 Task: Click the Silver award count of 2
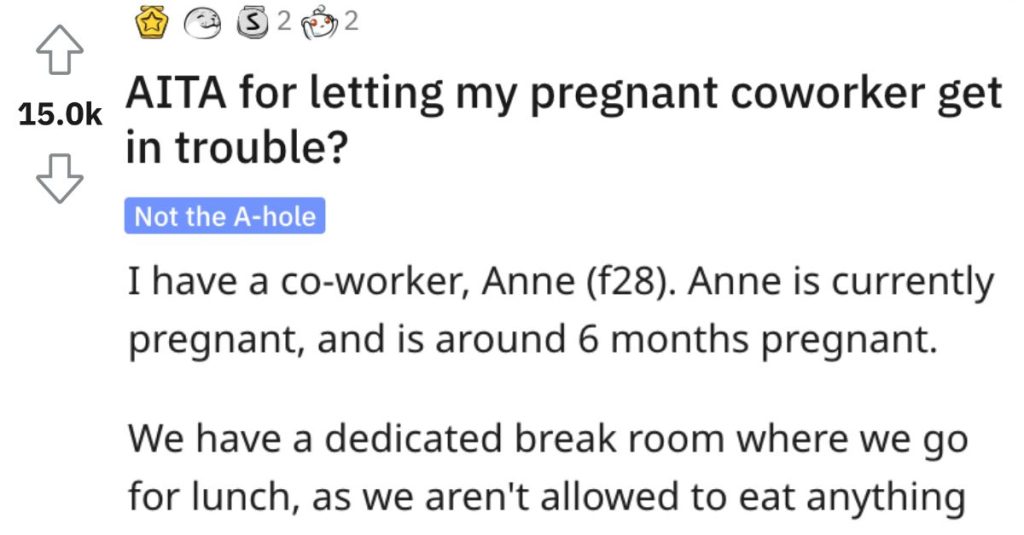283,22
